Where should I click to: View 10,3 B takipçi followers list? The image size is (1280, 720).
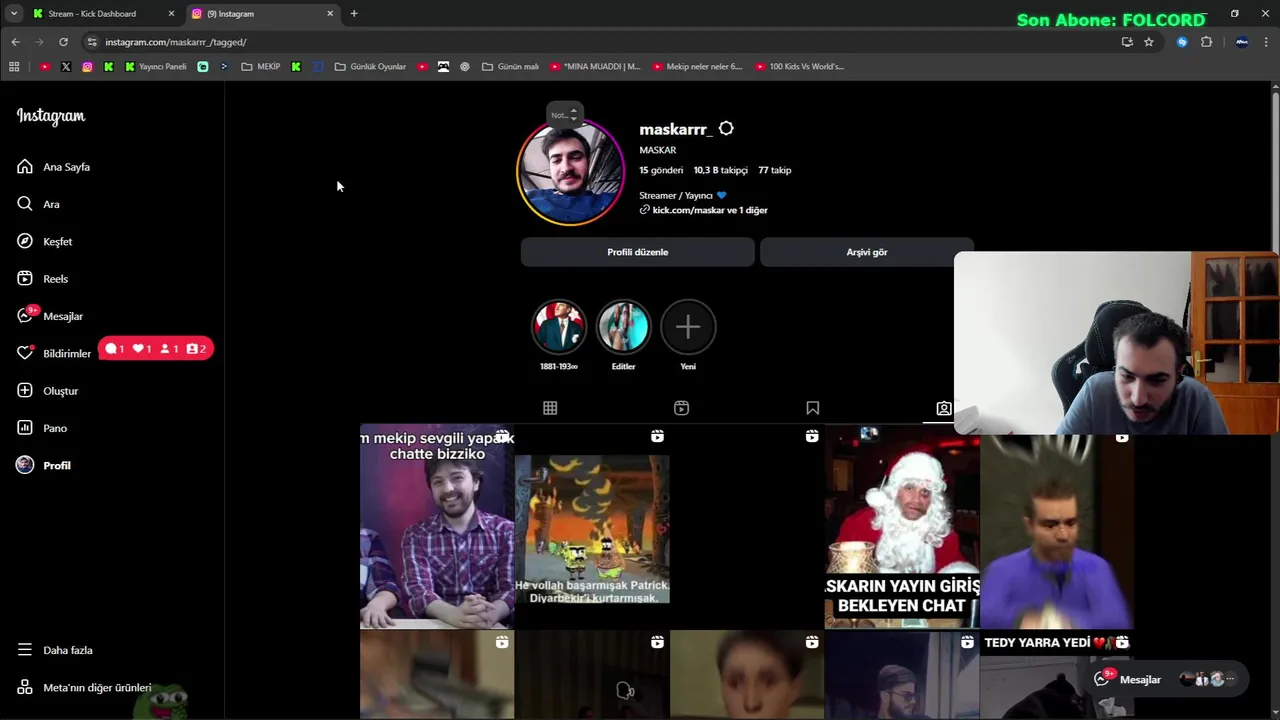[721, 170]
